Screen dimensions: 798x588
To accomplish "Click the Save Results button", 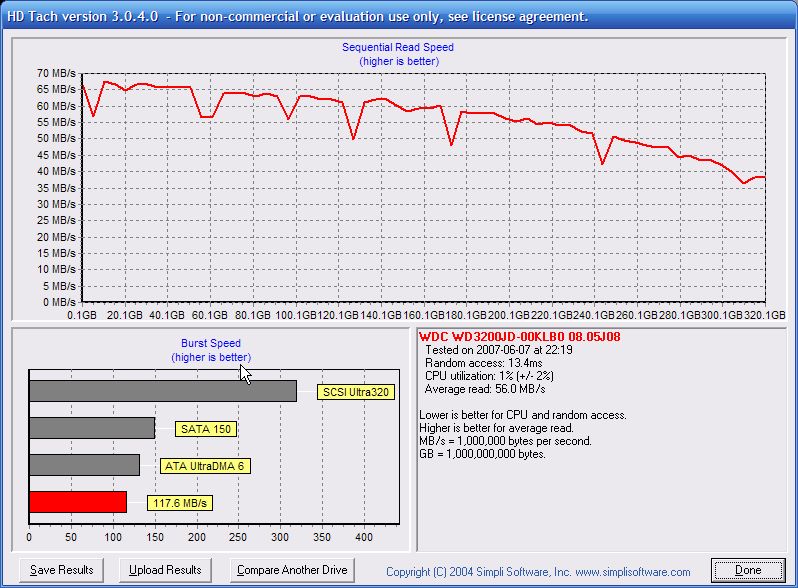I will (62, 570).
